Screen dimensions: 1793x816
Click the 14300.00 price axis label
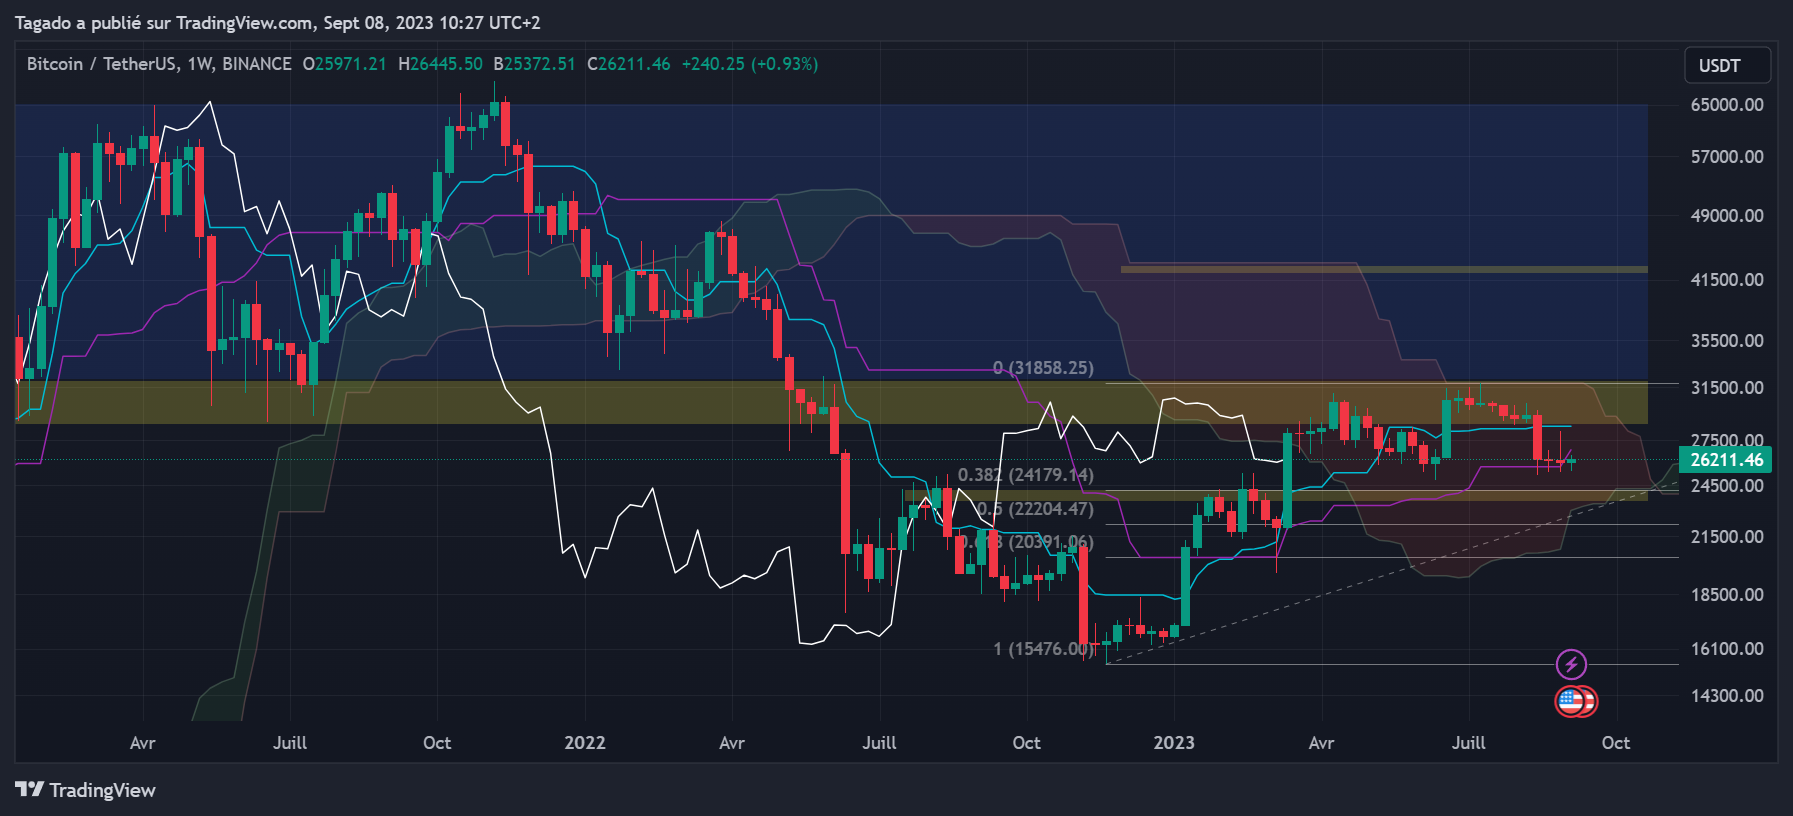click(x=1727, y=696)
